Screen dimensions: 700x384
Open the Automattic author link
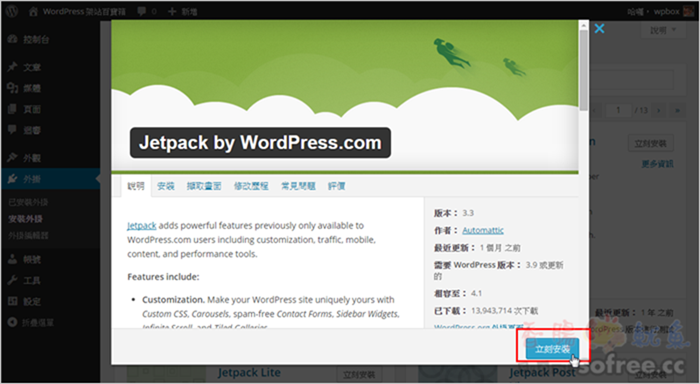pyautogui.click(x=483, y=230)
